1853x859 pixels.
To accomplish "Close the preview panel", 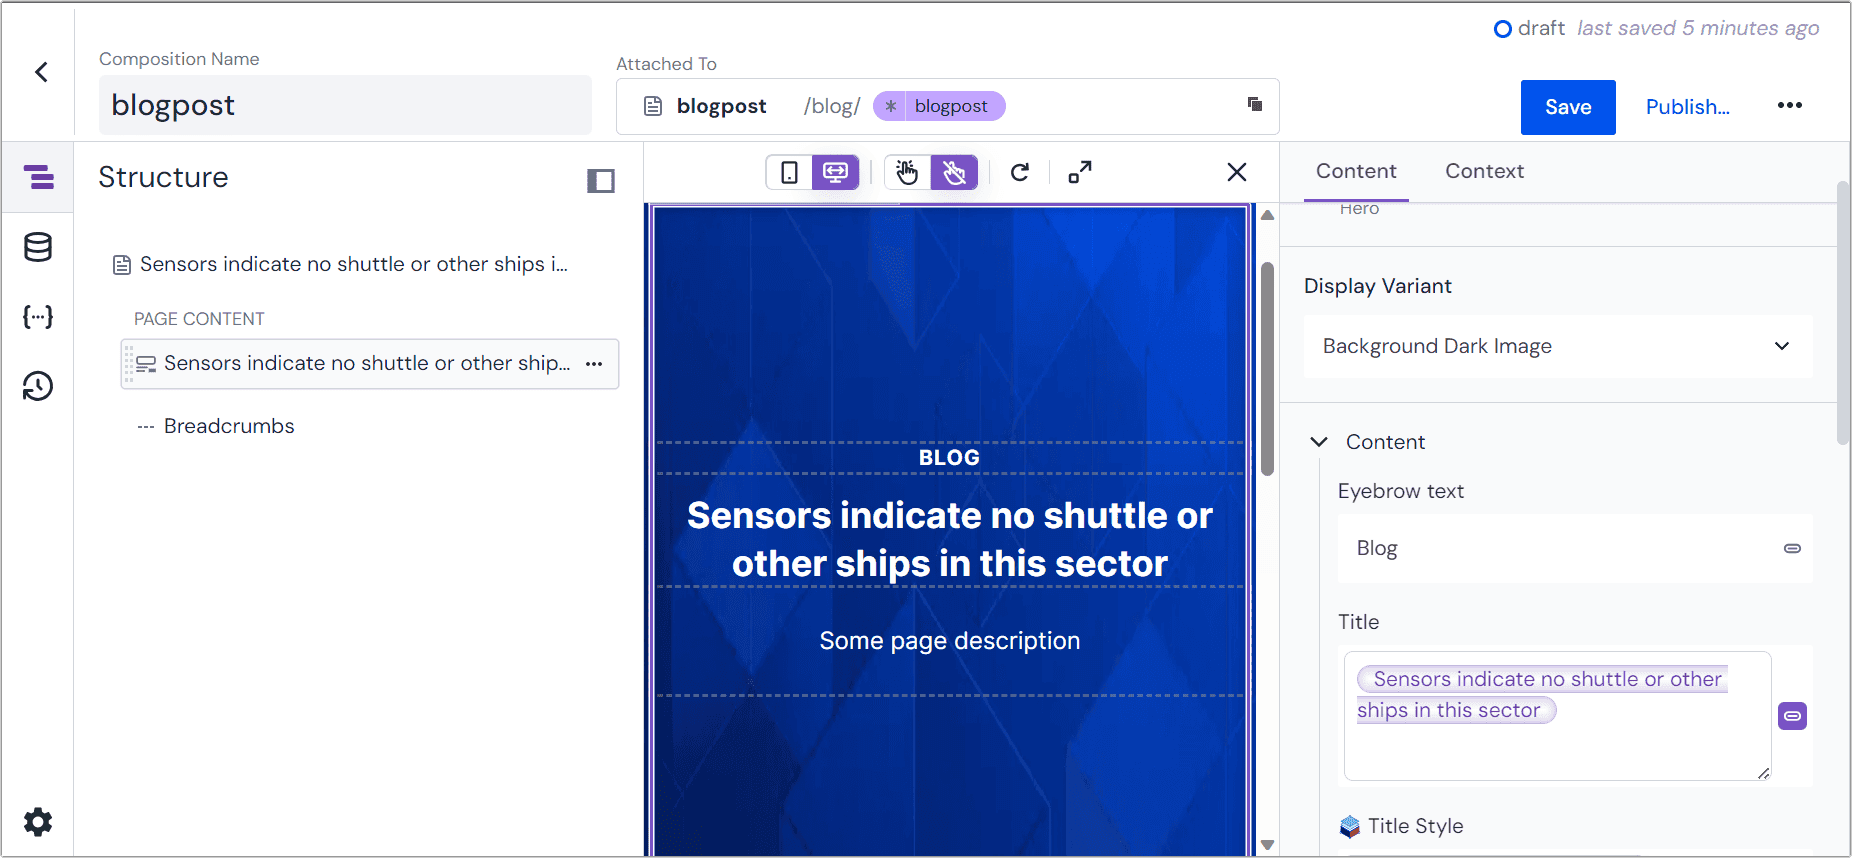I will click(1237, 172).
